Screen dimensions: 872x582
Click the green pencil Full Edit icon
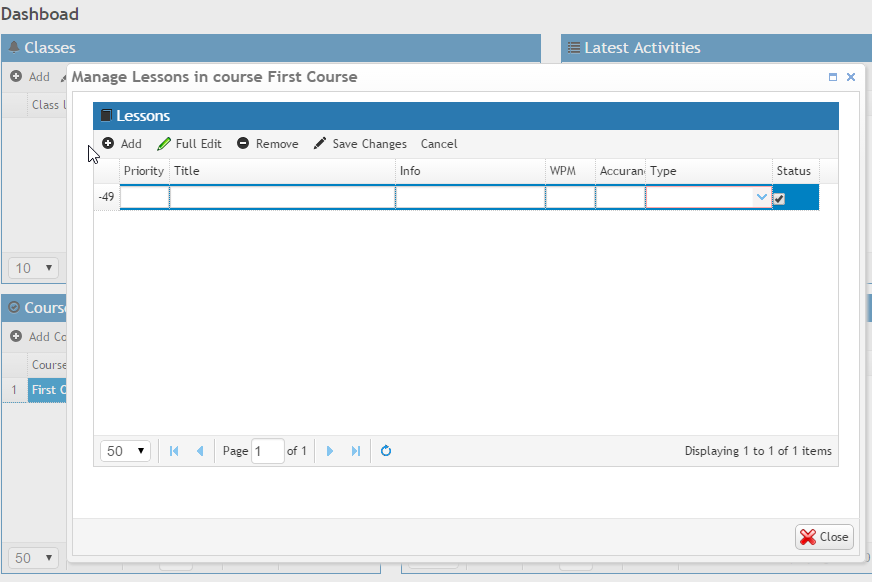click(x=164, y=144)
